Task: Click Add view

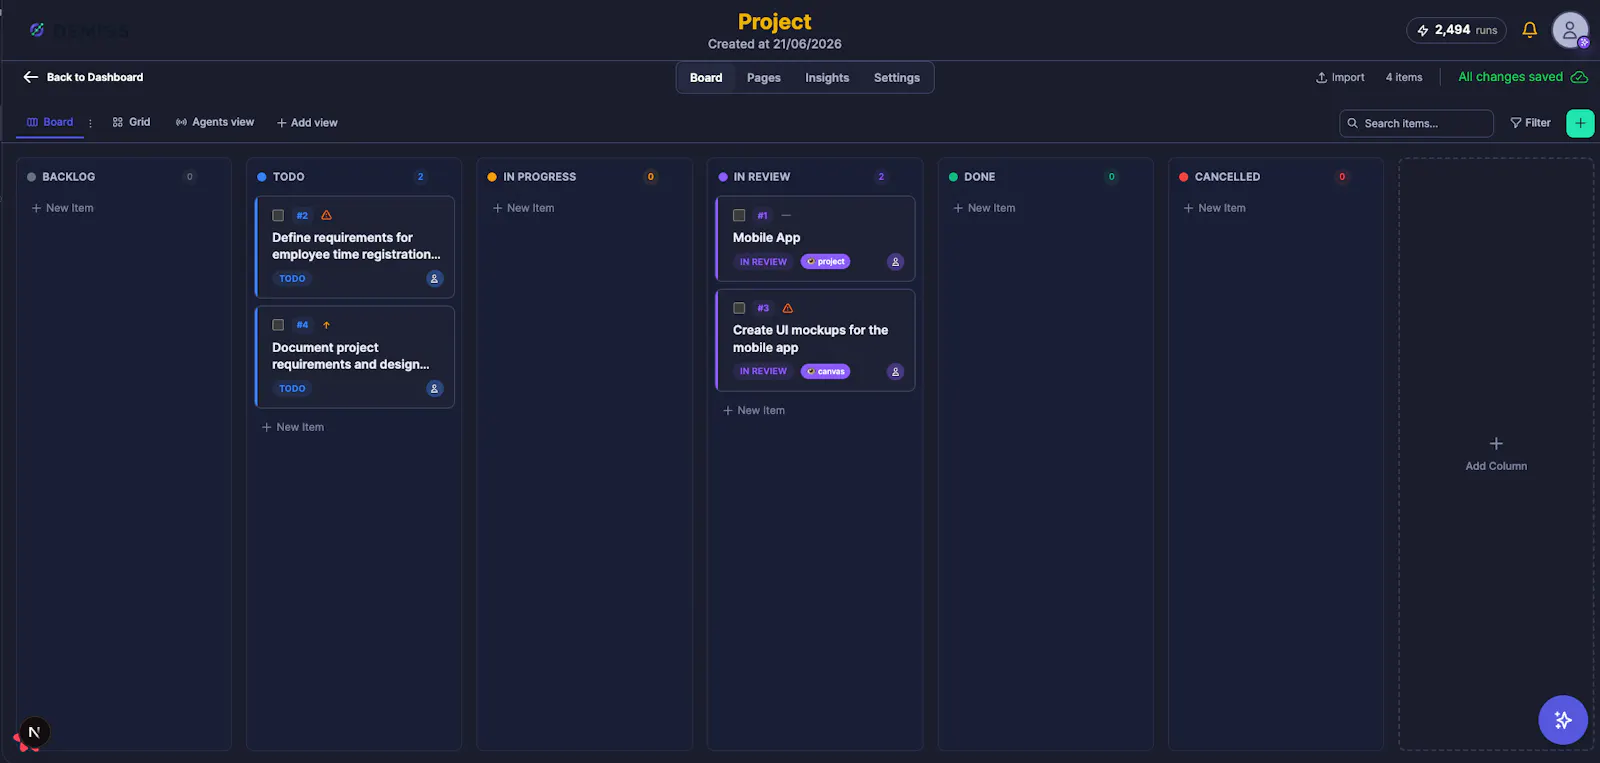Action: pyautogui.click(x=307, y=123)
